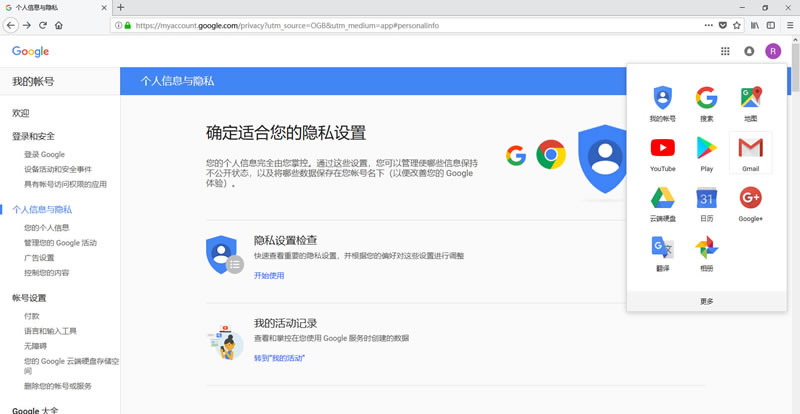Click the 隐私设置检查 heading
Viewport: 800px width, 414px height.
click(286, 240)
